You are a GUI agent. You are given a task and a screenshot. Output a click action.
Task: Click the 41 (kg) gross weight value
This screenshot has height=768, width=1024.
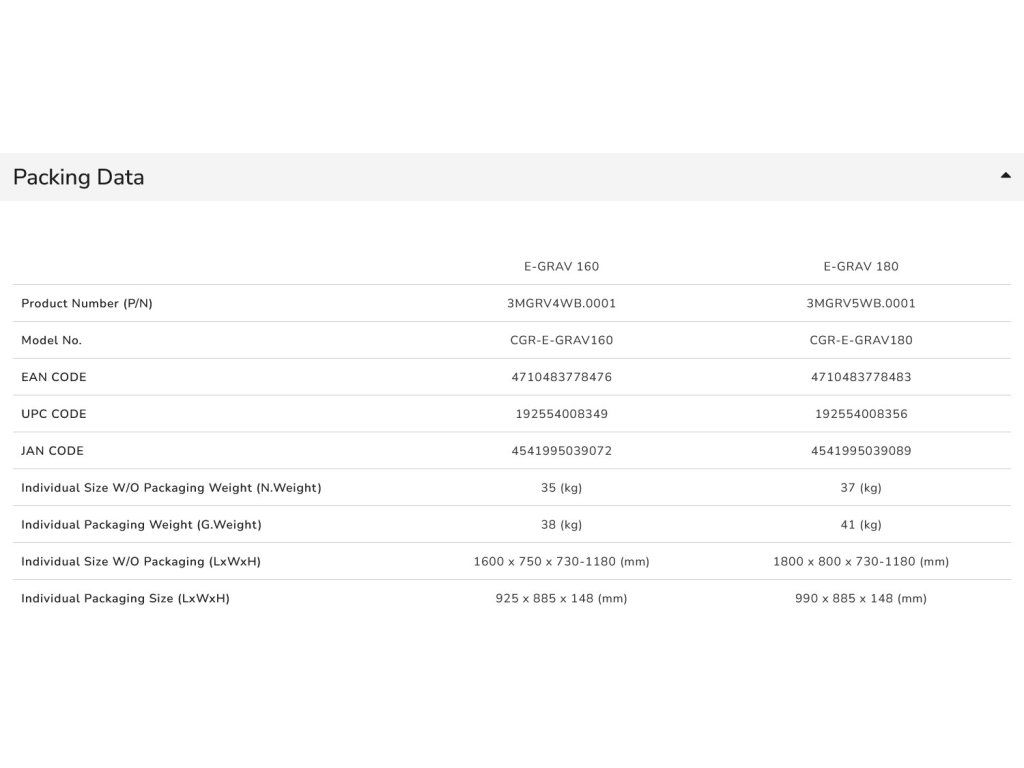861,525
